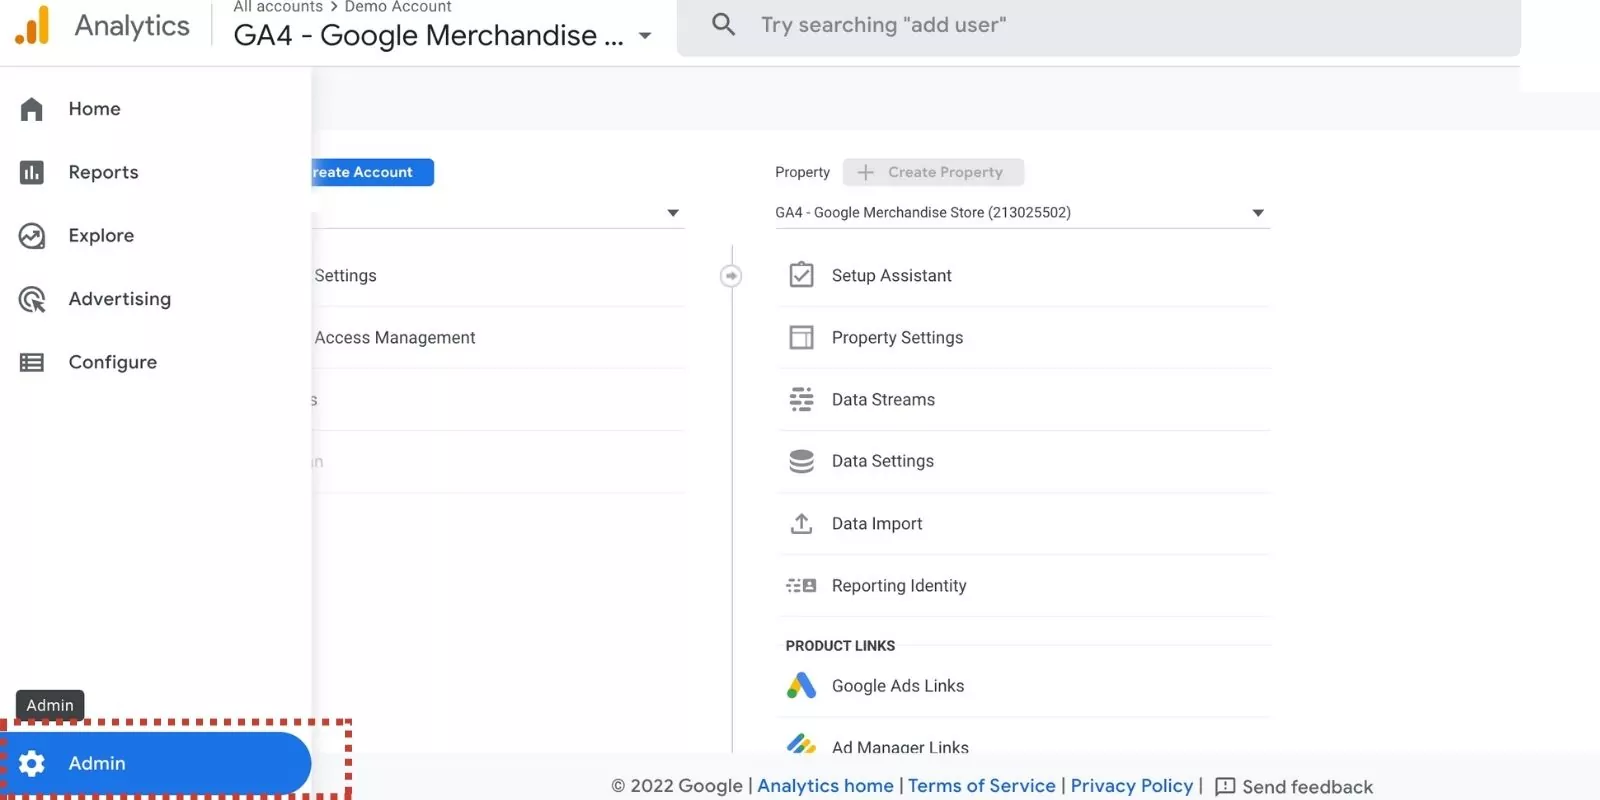Click the Home icon in sidebar

(x=32, y=109)
